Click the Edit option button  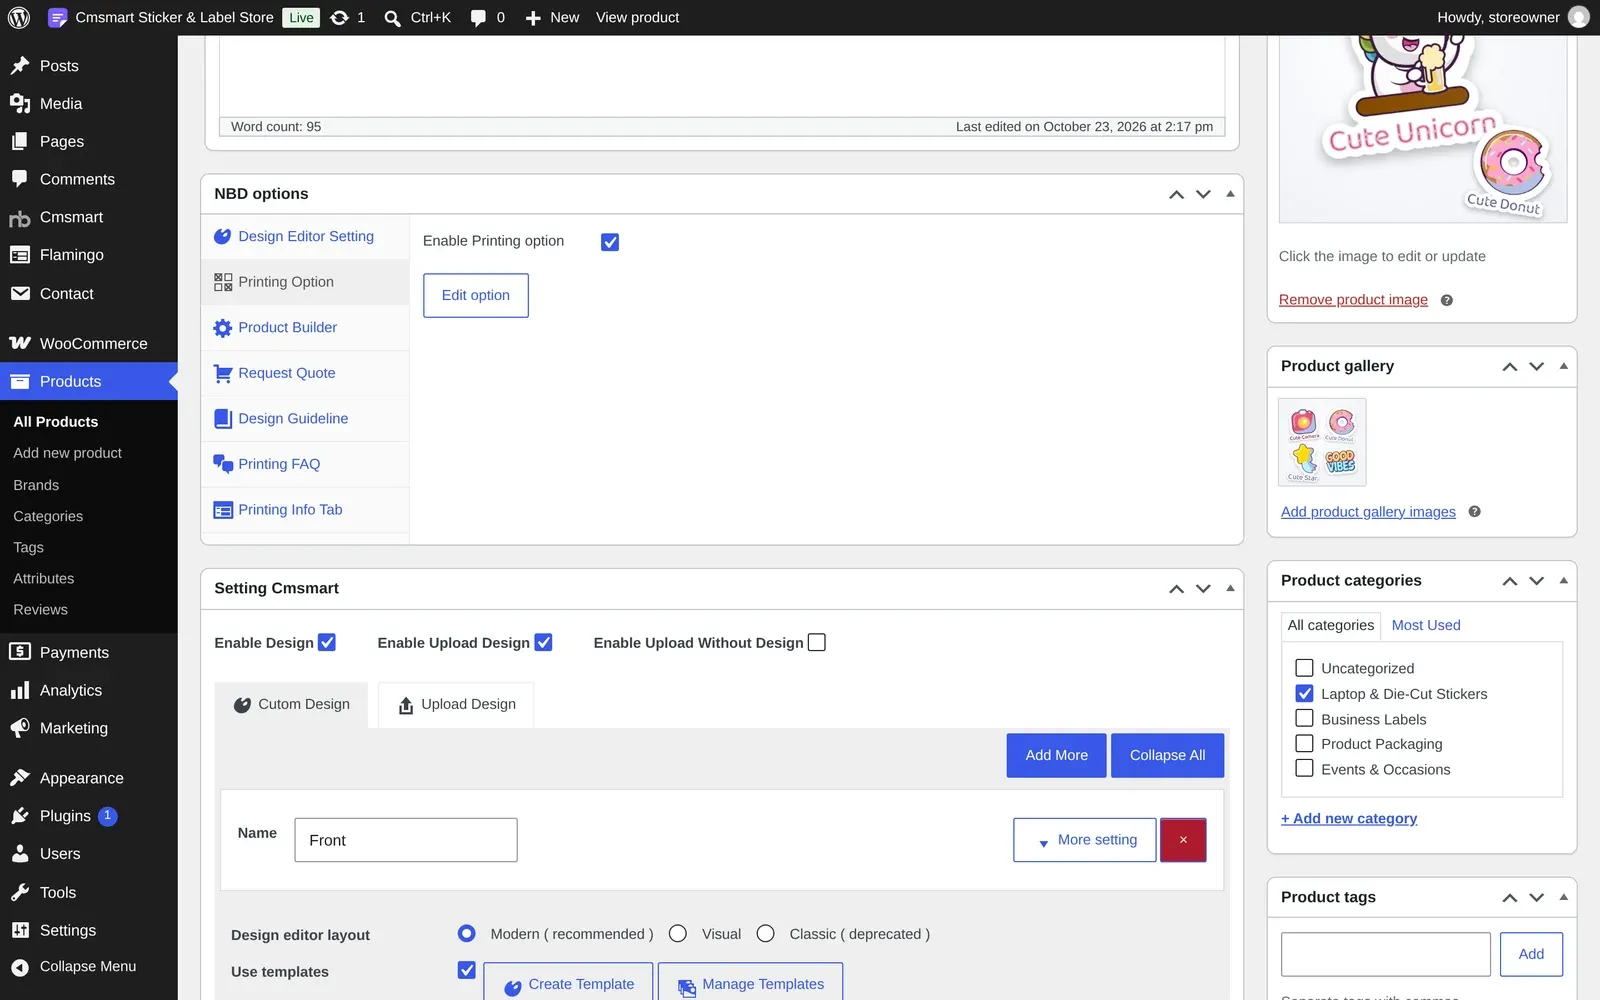pyautogui.click(x=476, y=295)
